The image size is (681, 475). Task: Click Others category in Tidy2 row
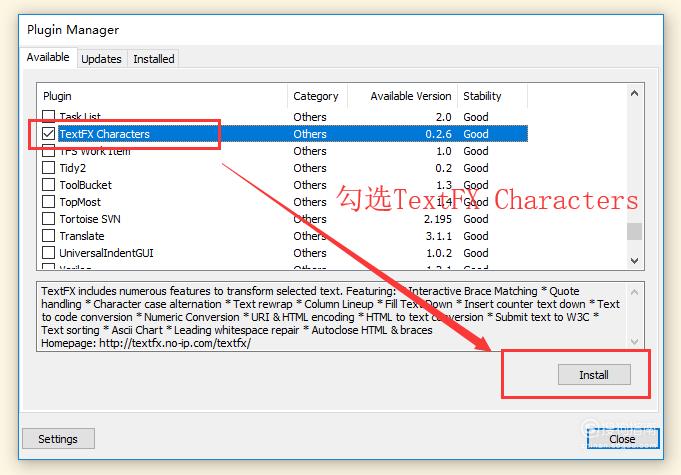[x=310, y=168]
